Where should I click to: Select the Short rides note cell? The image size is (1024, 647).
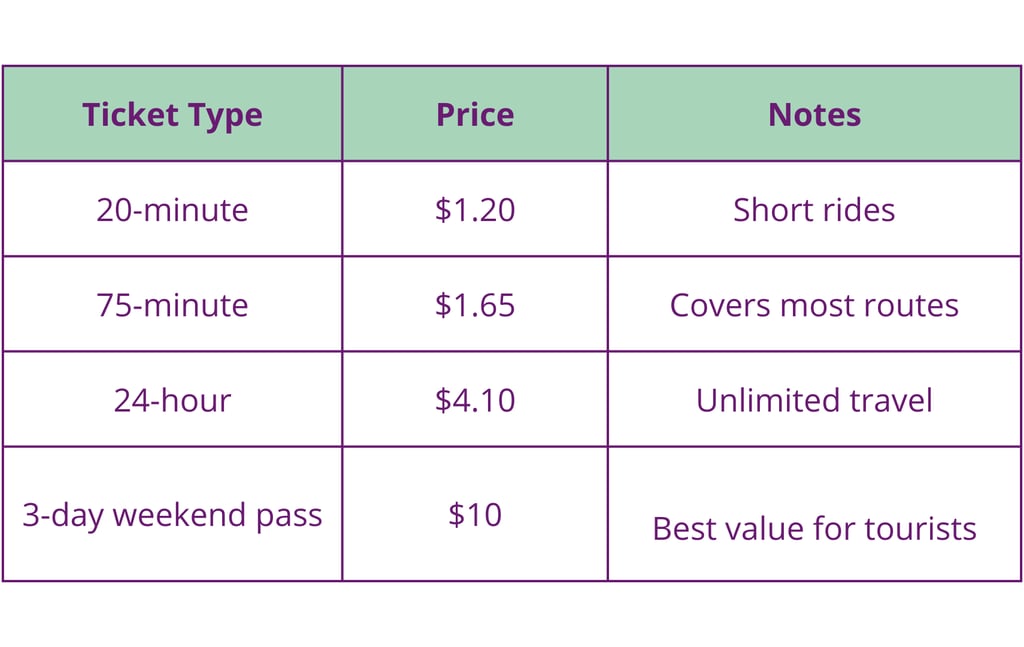pyautogui.click(x=814, y=210)
